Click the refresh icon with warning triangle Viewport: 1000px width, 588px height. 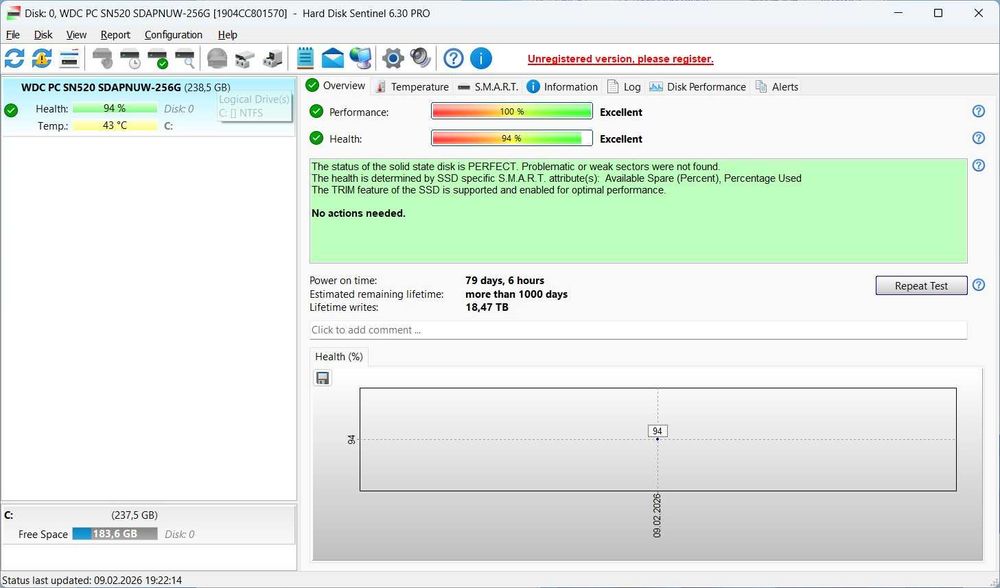pyautogui.click(x=42, y=58)
